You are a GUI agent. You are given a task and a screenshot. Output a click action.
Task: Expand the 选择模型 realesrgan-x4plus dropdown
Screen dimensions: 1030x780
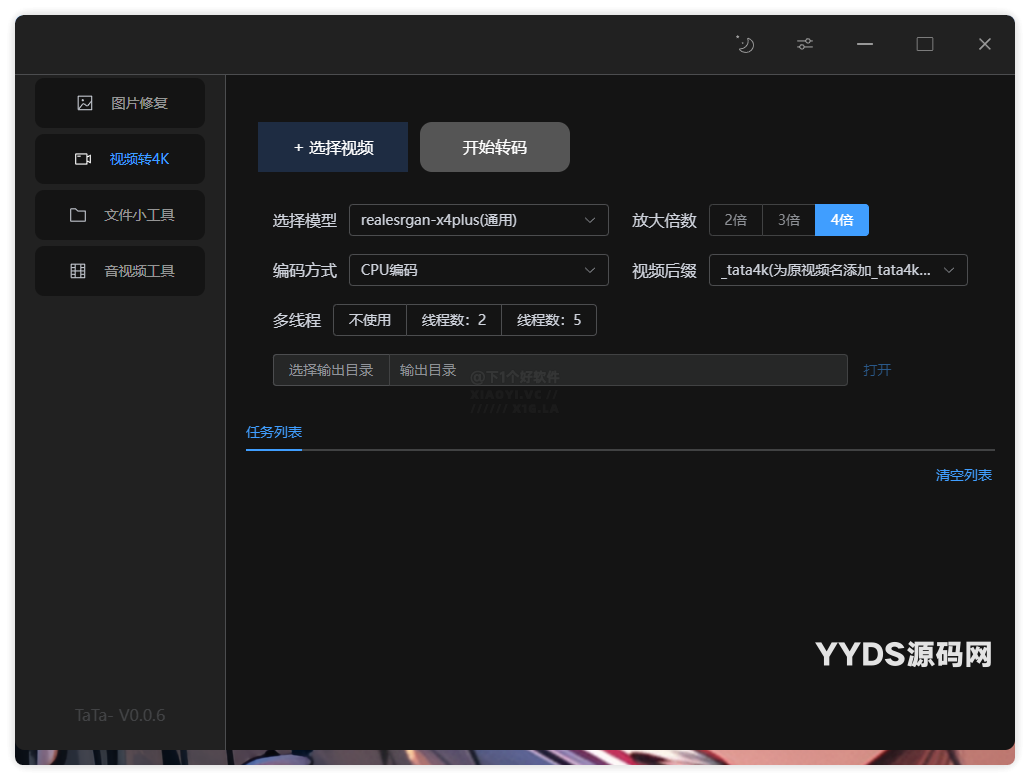[479, 220]
